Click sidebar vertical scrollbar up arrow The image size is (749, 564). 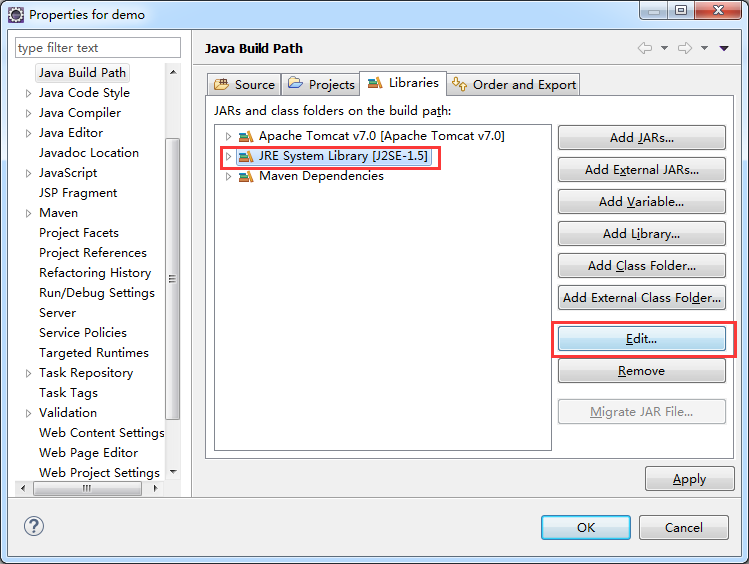[x=173, y=72]
